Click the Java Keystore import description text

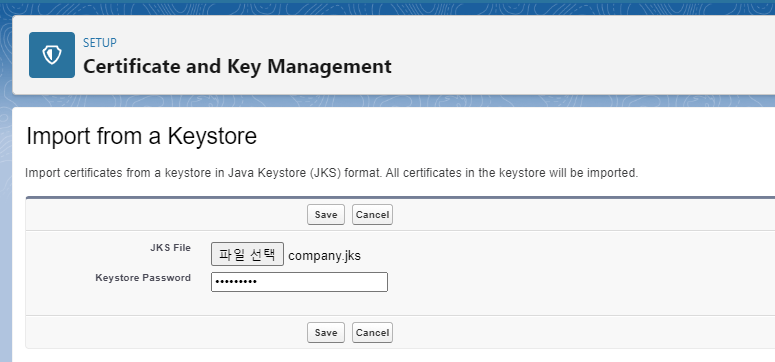(332, 174)
